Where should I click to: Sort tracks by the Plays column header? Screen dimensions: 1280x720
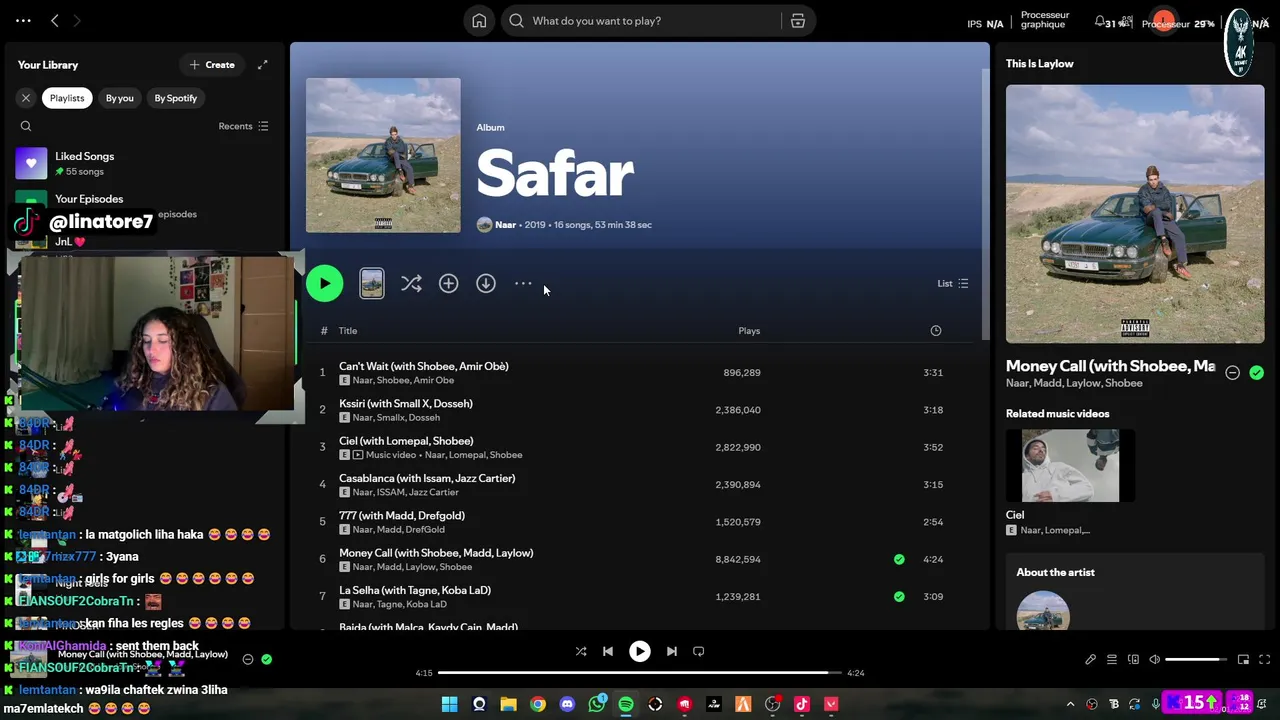(x=749, y=331)
